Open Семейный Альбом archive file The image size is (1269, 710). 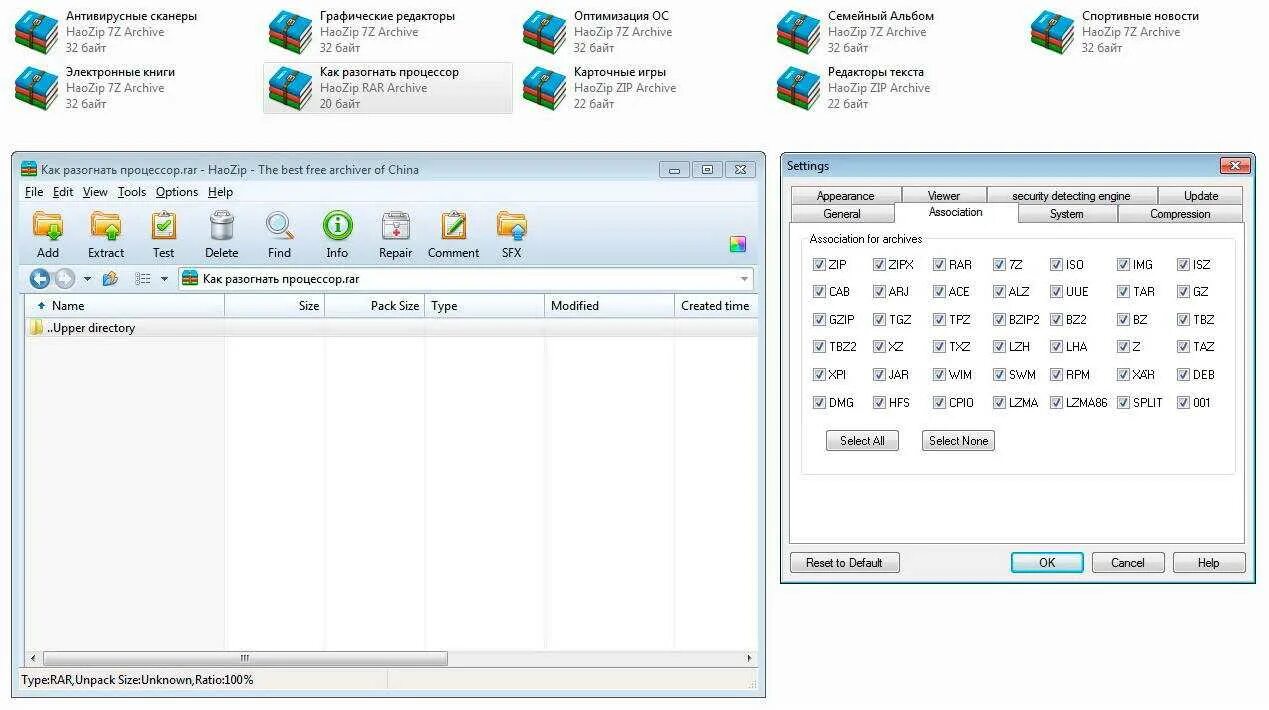856,32
